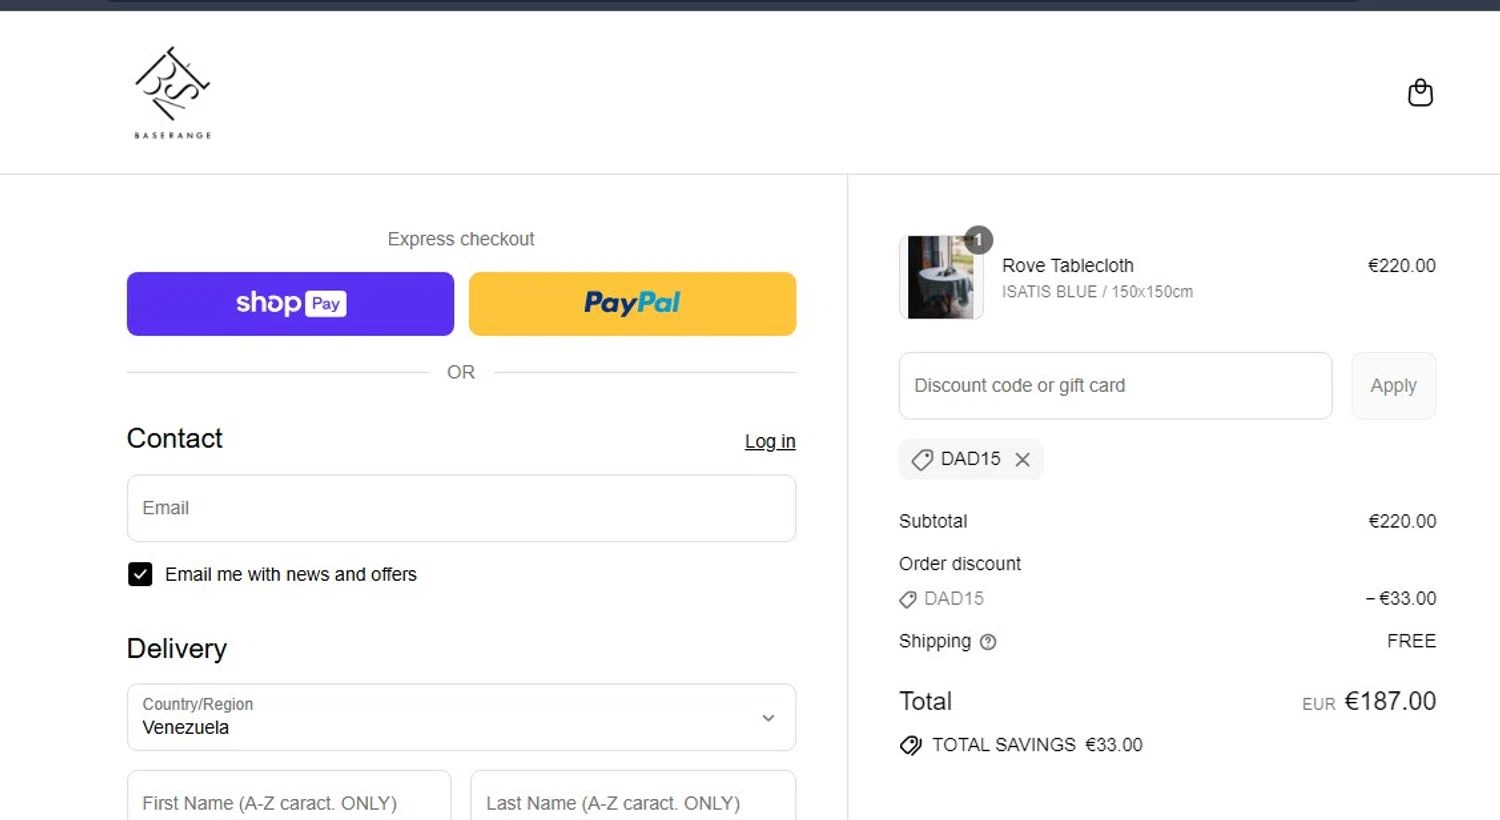The height and width of the screenshot is (820, 1500).
Task: Click the Log in link
Action: click(770, 441)
